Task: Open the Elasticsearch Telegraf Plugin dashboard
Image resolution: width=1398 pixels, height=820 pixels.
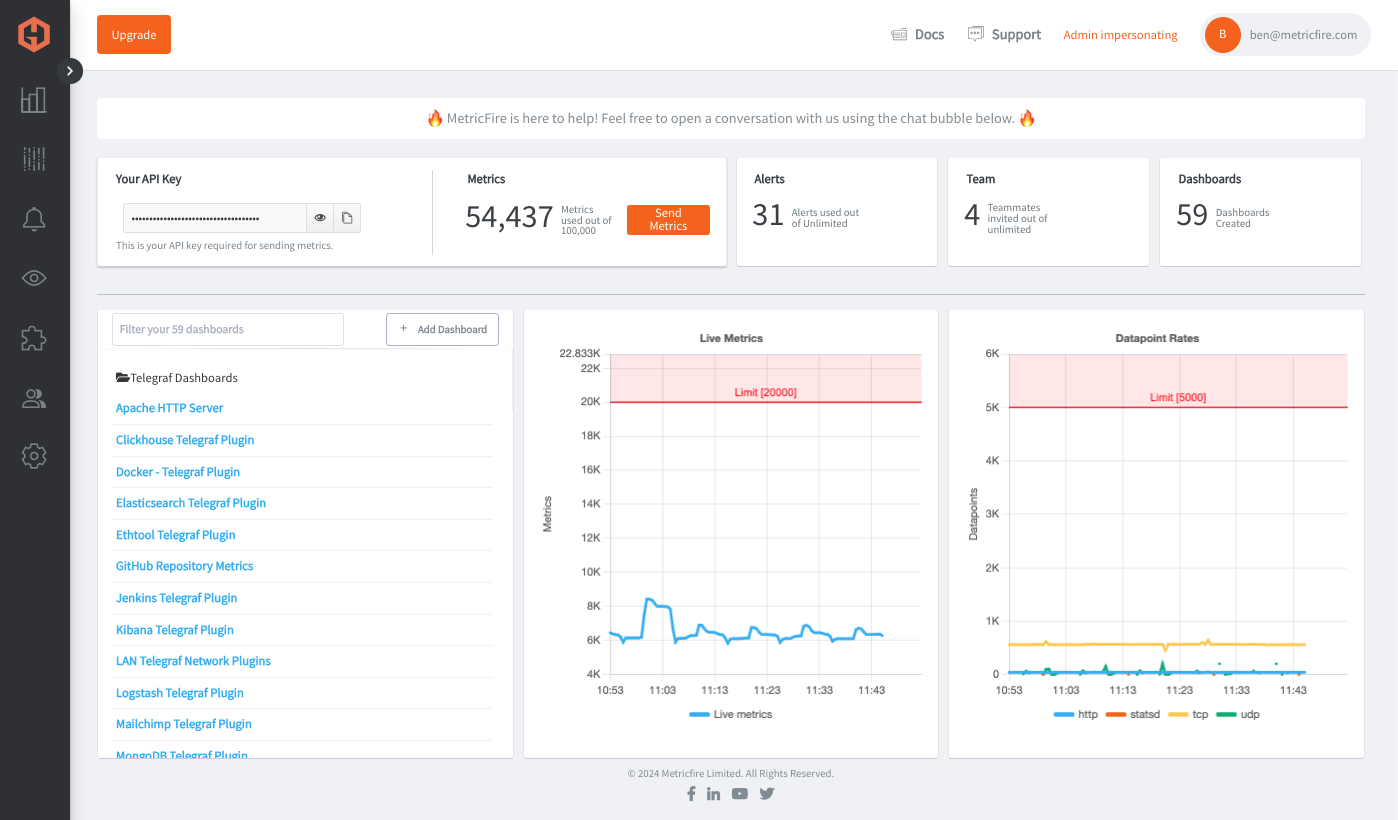Action: pos(191,503)
